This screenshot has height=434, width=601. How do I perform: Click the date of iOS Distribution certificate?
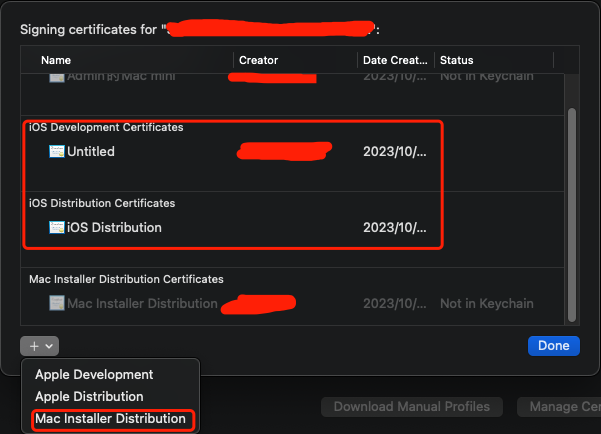click(395, 227)
